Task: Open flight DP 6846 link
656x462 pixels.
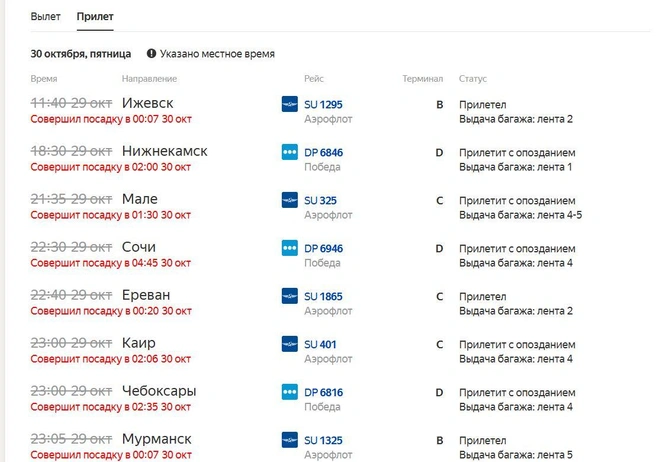Action: click(323, 153)
